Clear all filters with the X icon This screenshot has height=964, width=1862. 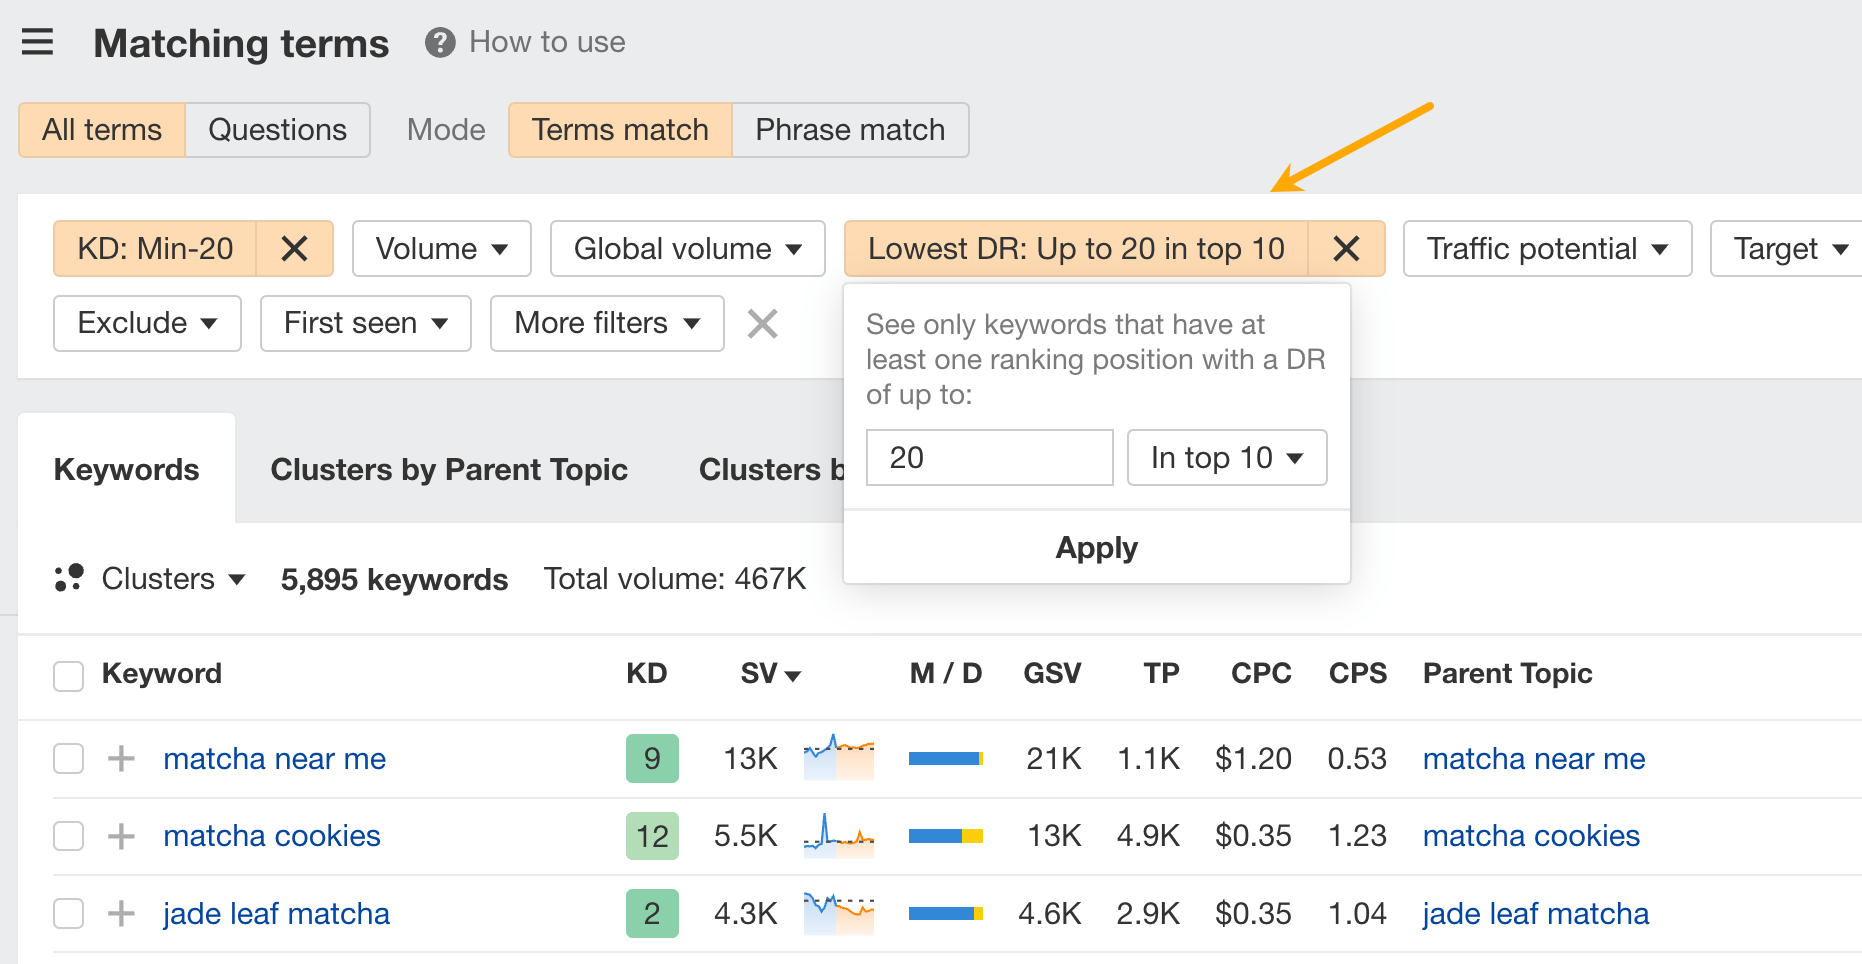[762, 323]
